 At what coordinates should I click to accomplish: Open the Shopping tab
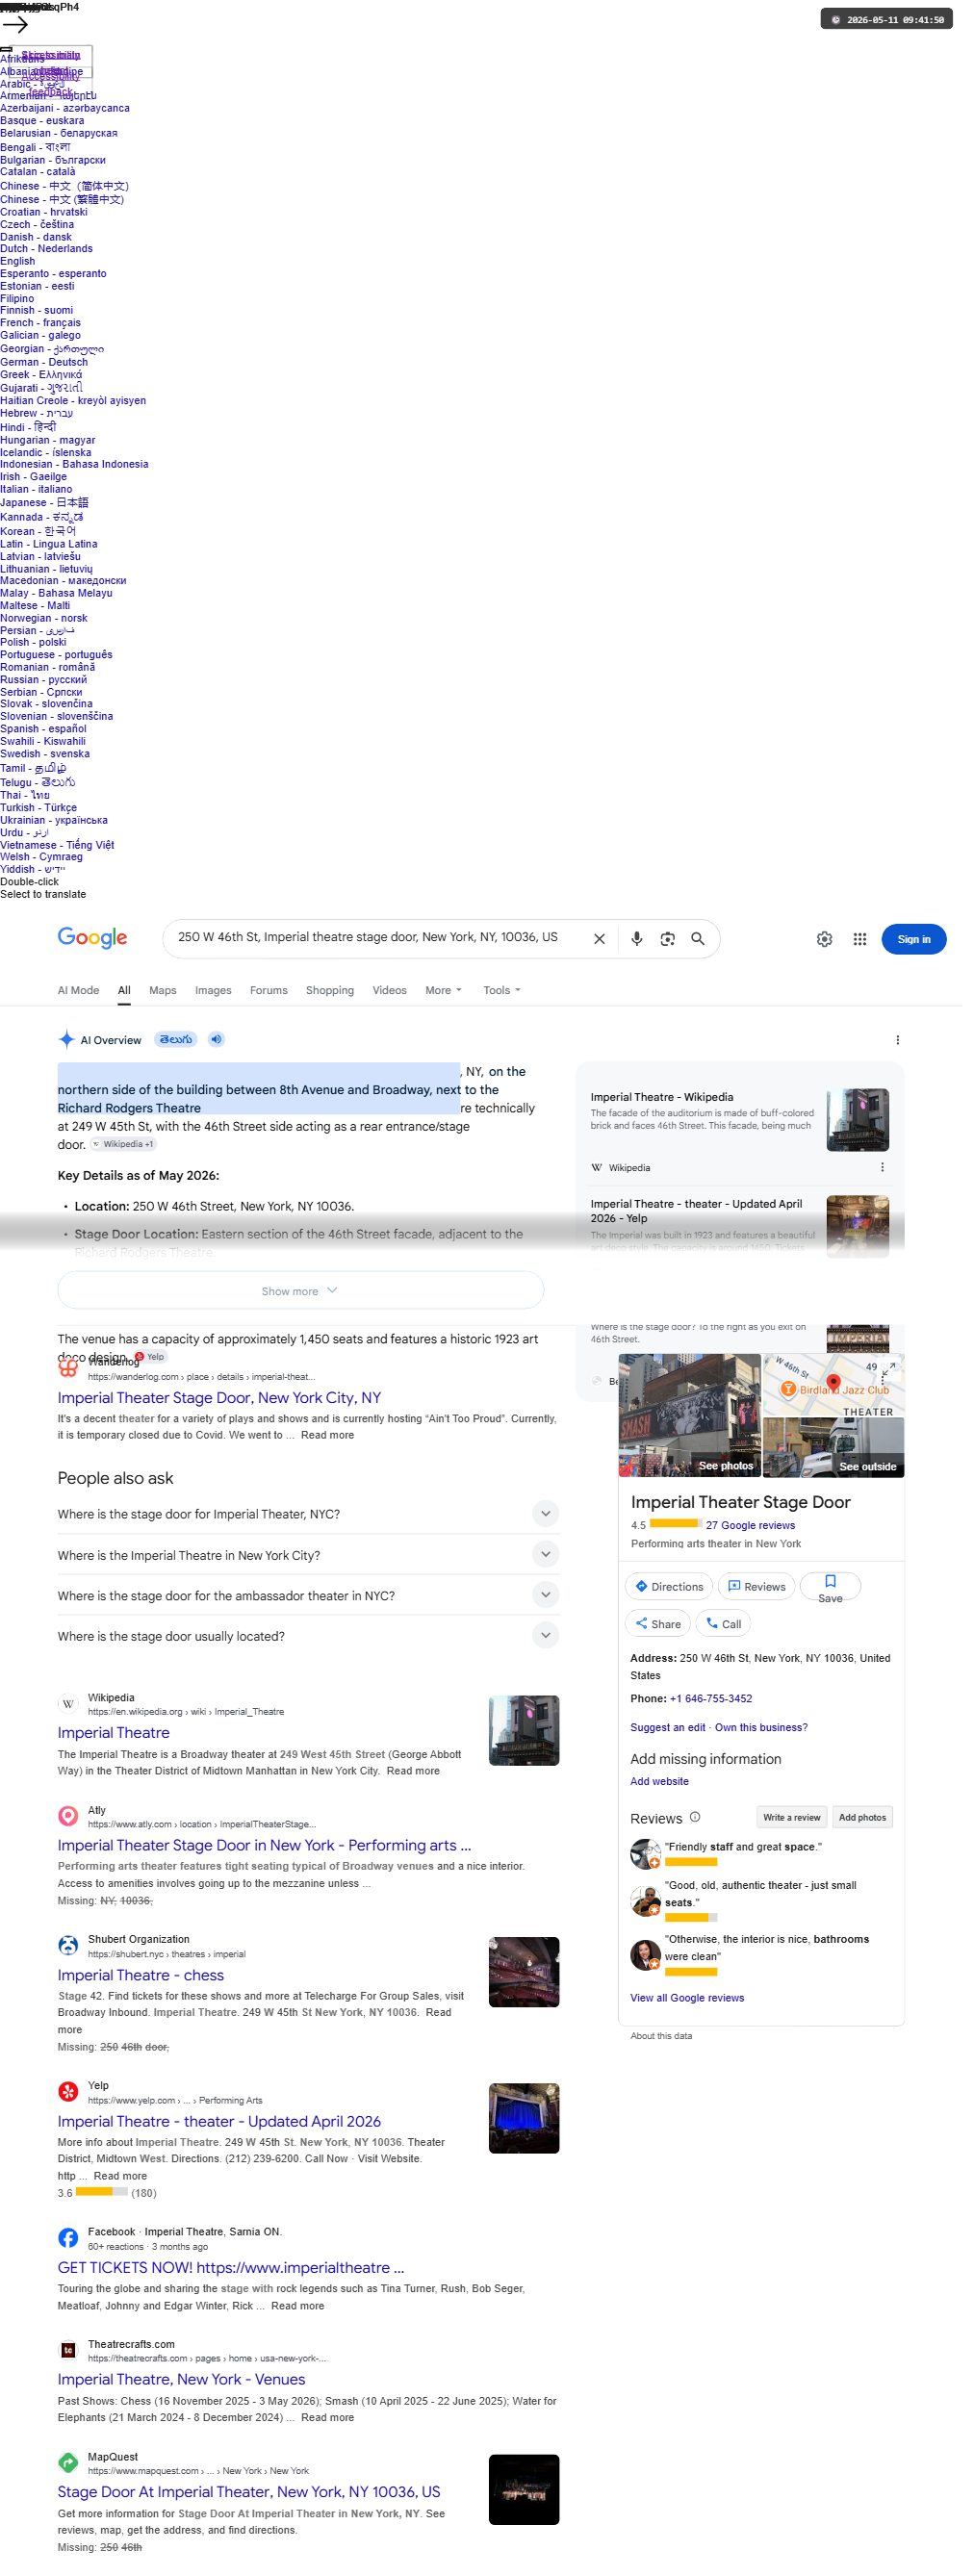pos(333,1001)
